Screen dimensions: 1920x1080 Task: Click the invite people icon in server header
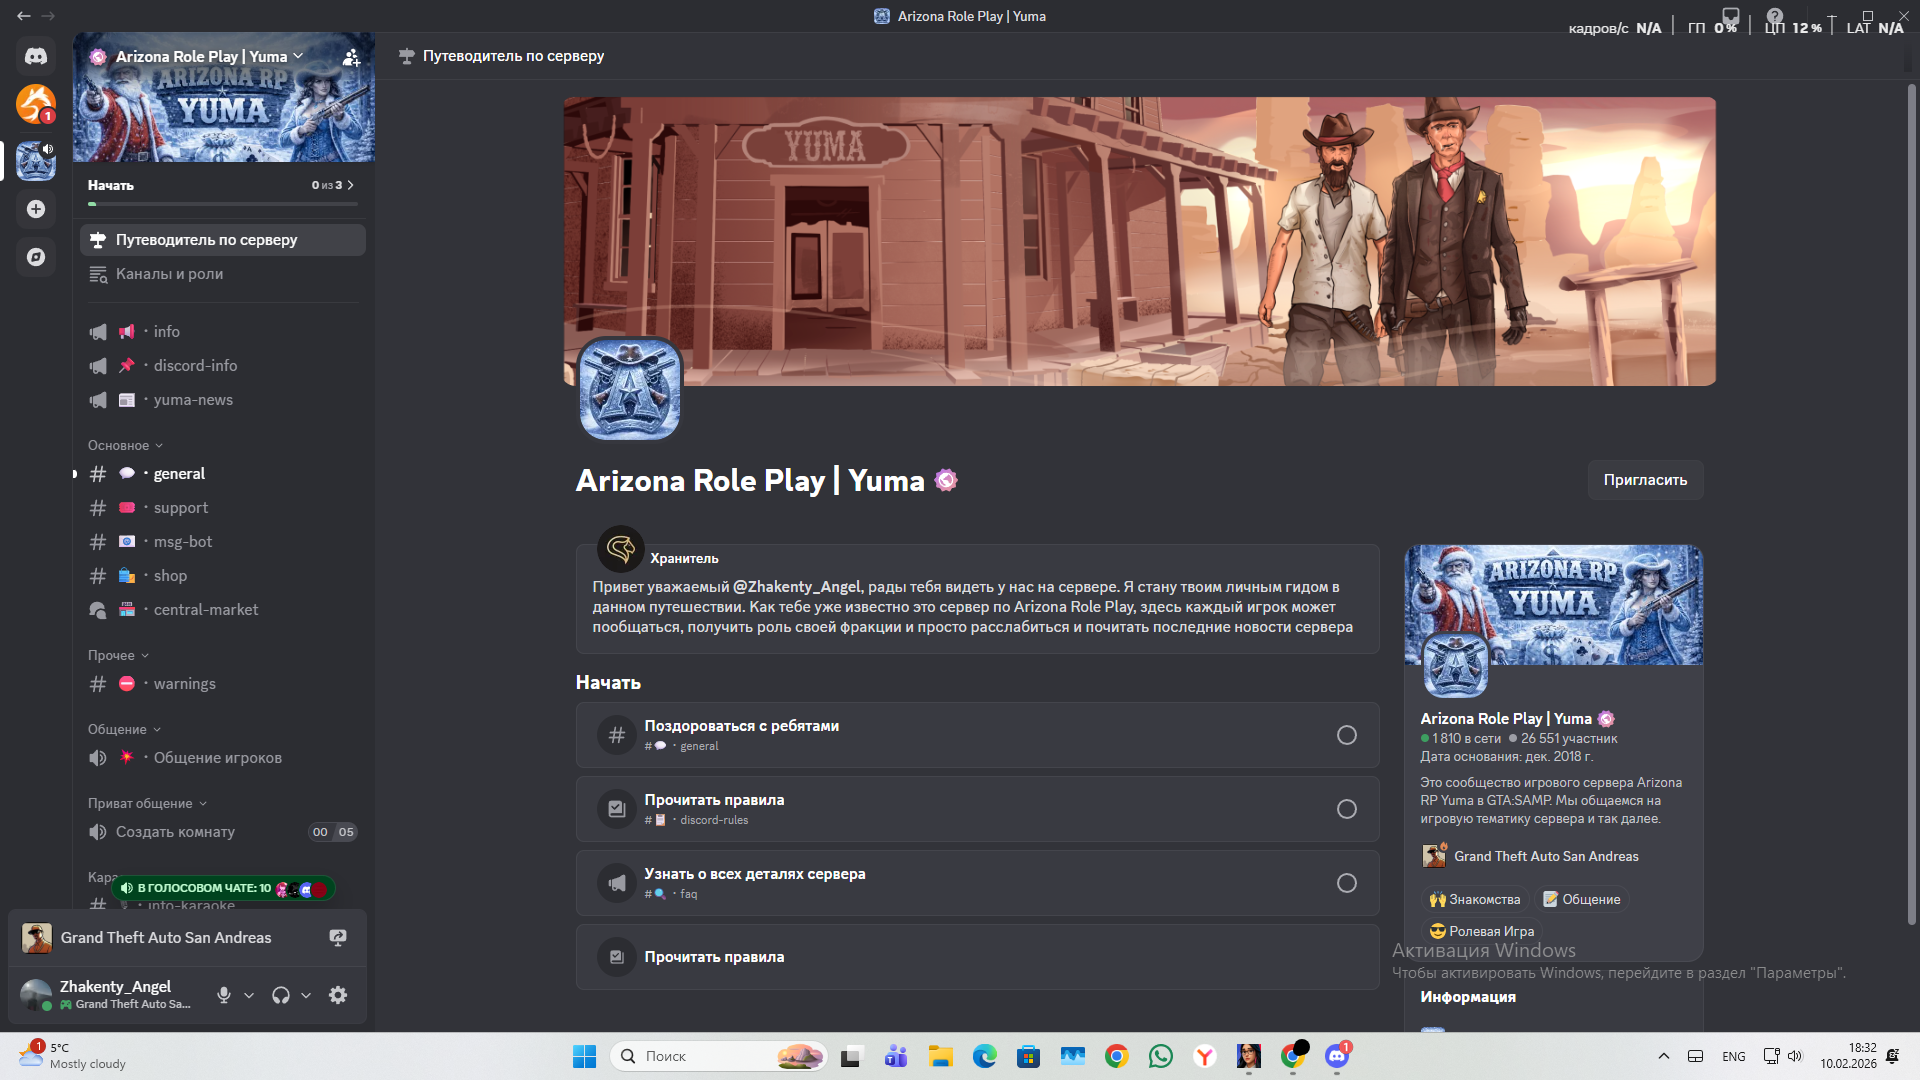pyautogui.click(x=351, y=57)
